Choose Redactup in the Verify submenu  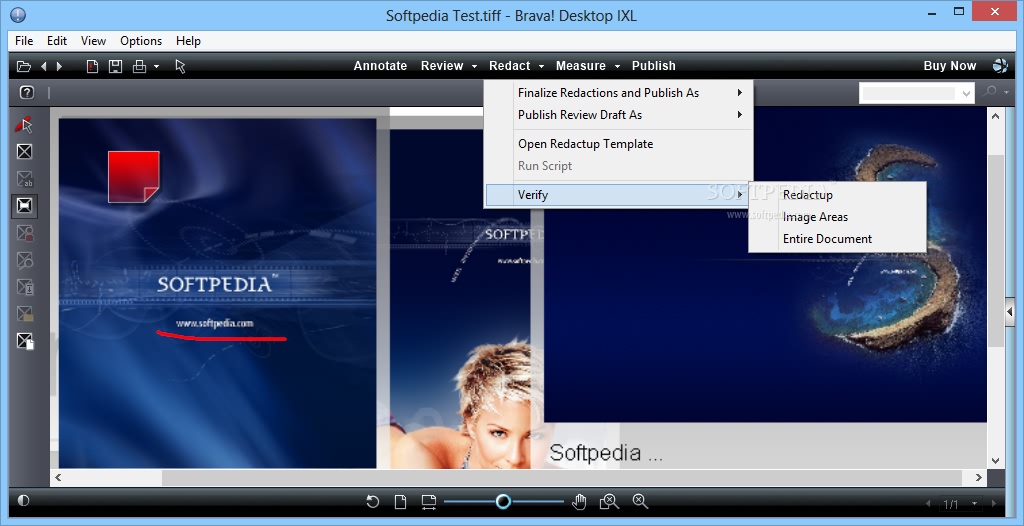click(x=837, y=195)
